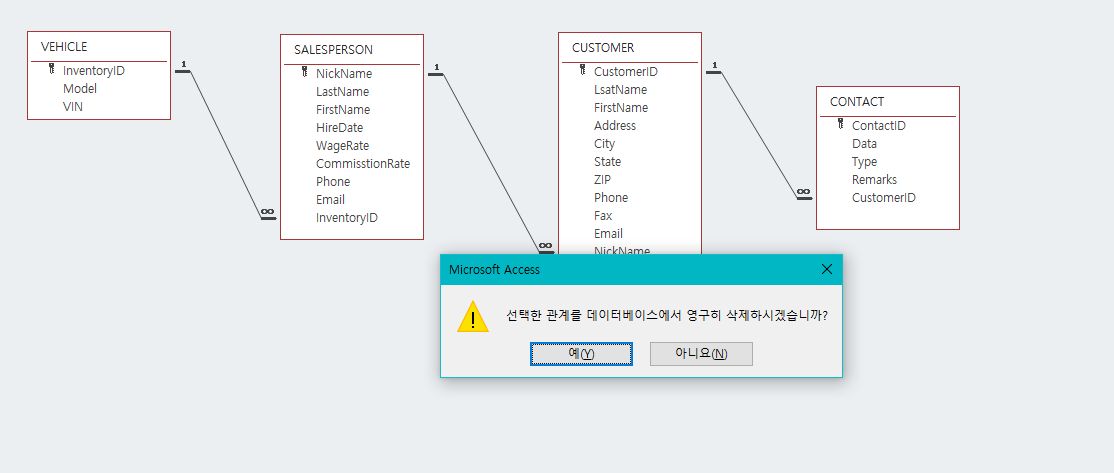The height and width of the screenshot is (473, 1114).
Task: Select Phone field in SALESPERSON table
Action: (x=333, y=182)
